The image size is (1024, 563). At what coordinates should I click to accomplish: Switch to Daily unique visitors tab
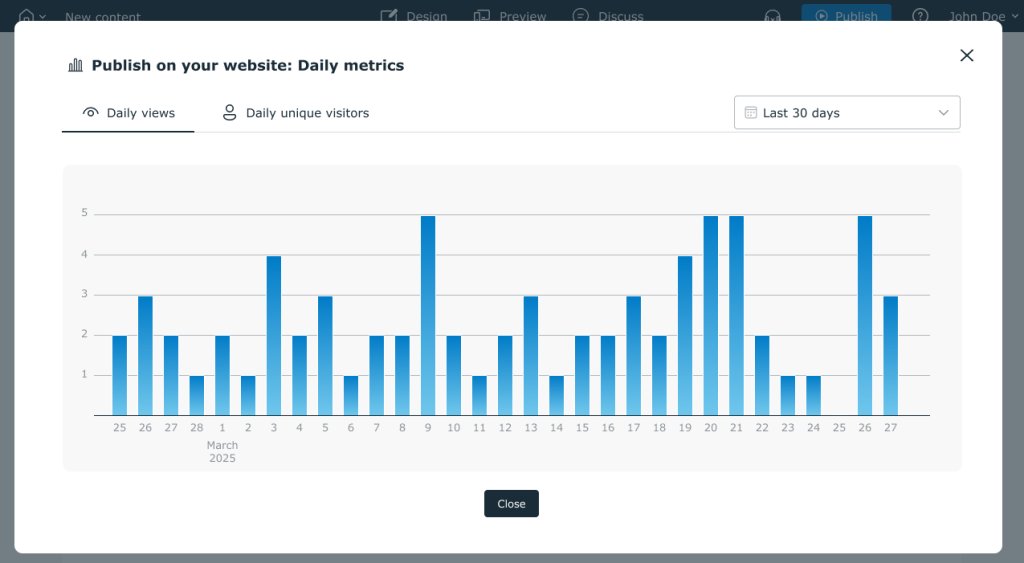click(296, 113)
